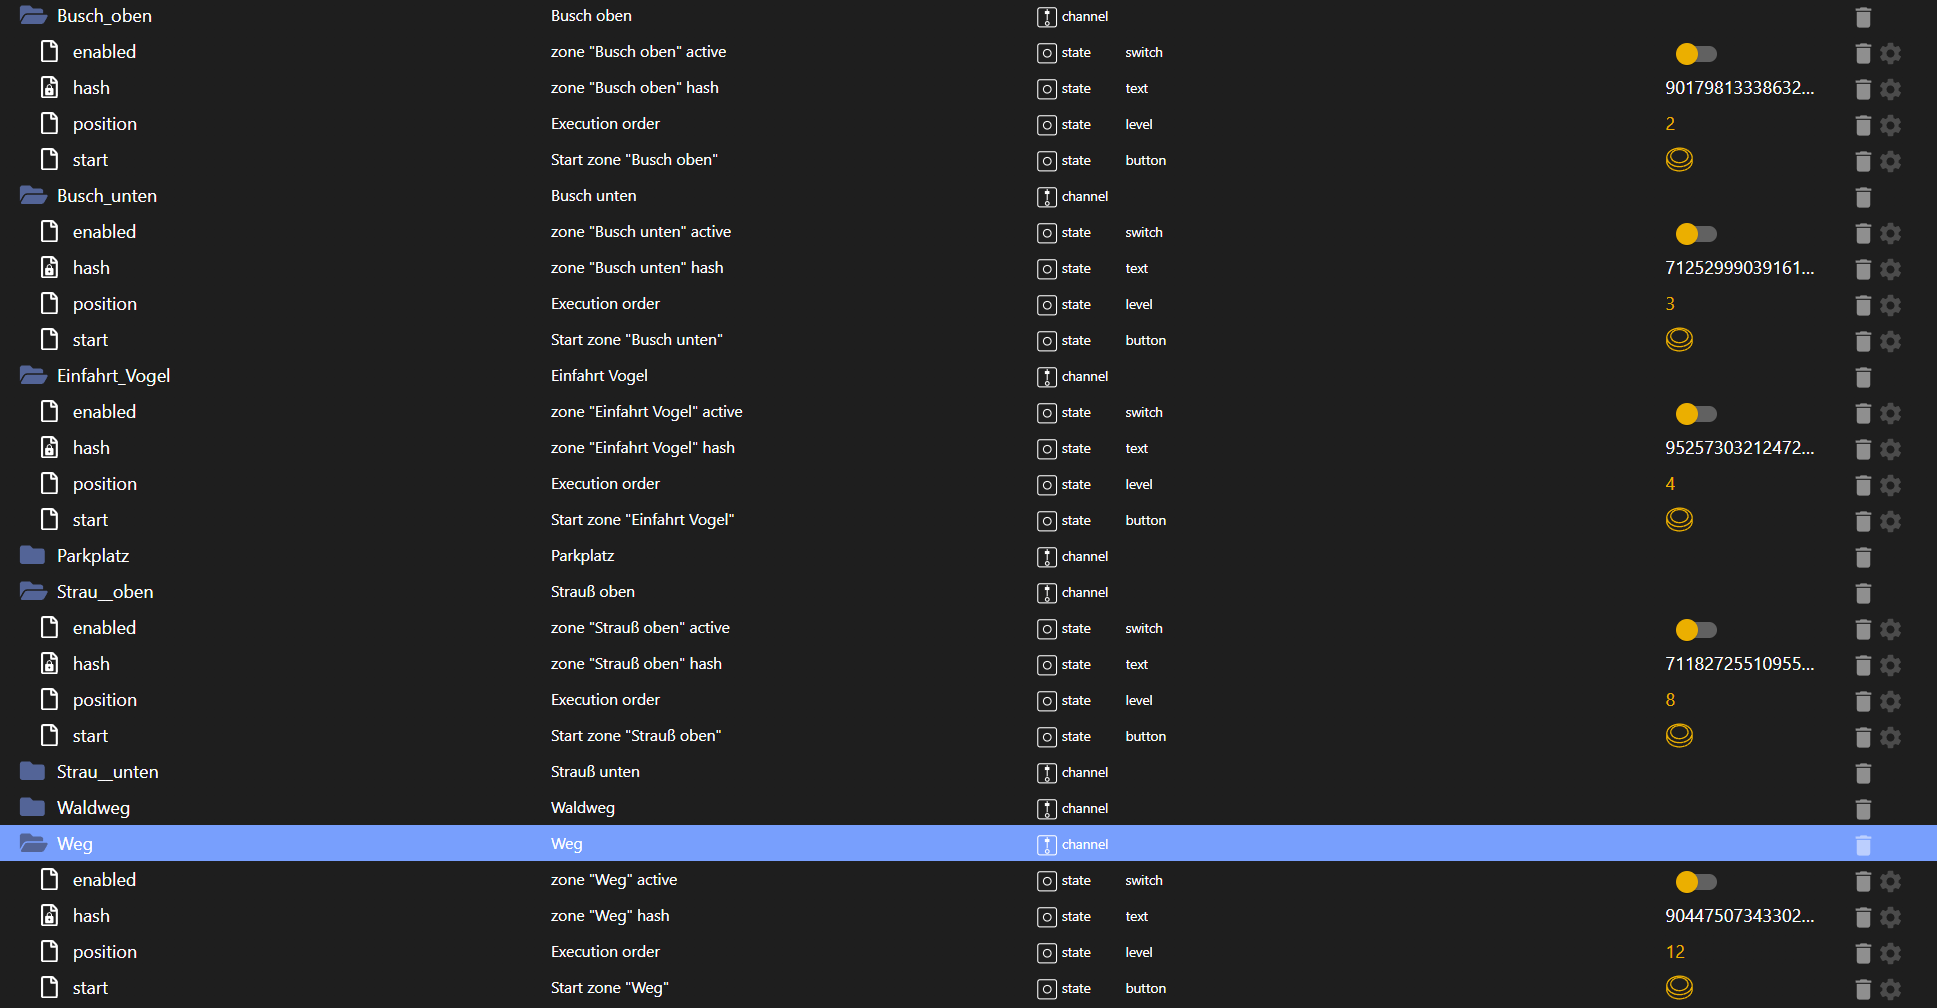Delete the Weg channel
The height and width of the screenshot is (1008, 1937).
pos(1863,845)
